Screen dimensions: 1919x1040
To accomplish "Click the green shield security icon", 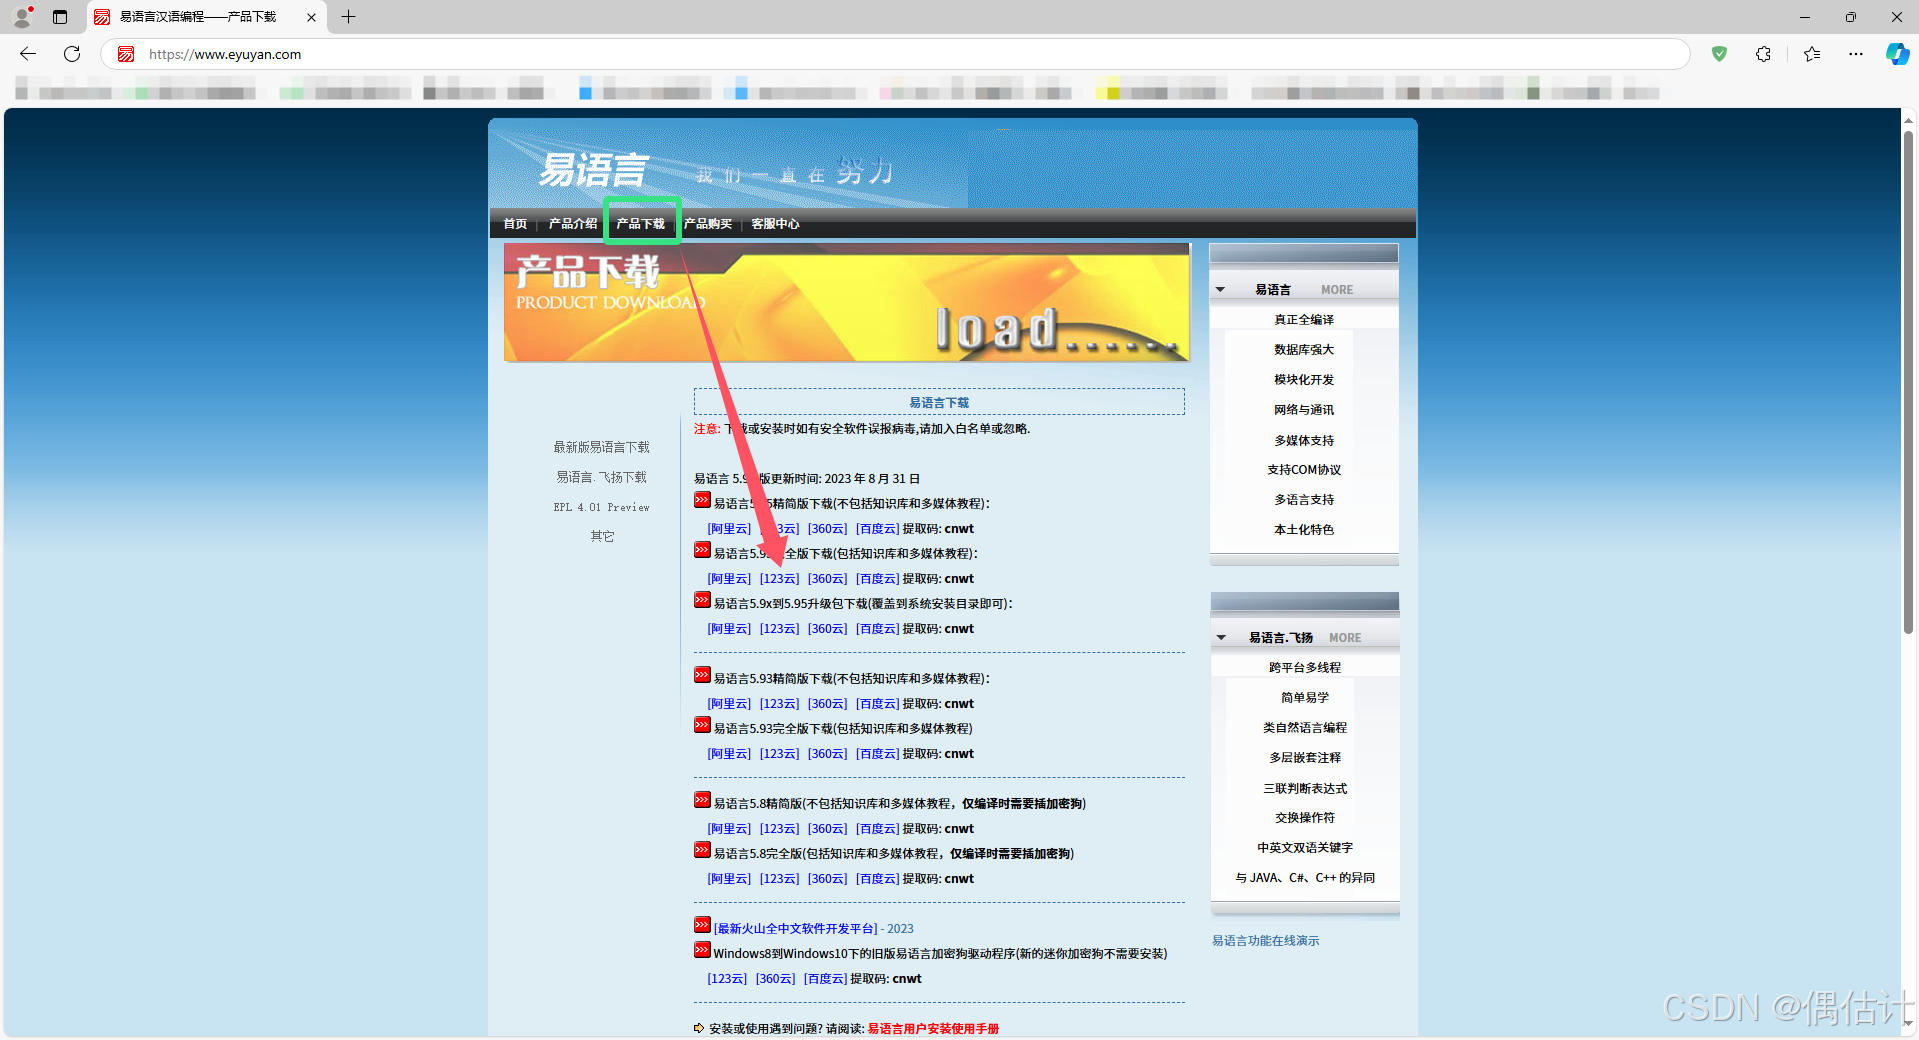I will pyautogui.click(x=1719, y=54).
